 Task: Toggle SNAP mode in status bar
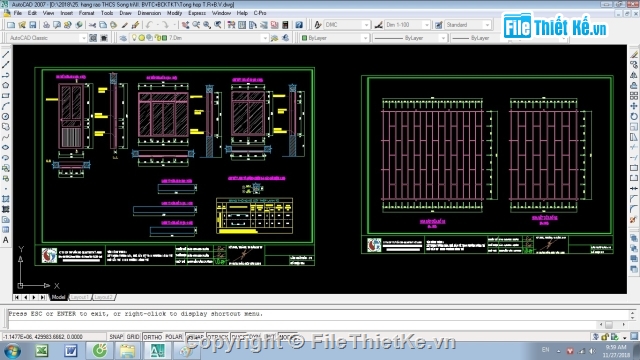(x=116, y=337)
